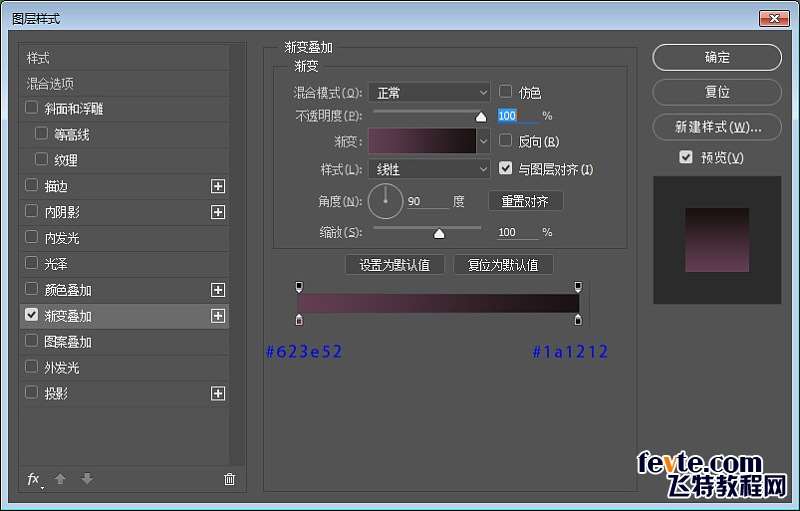Uncheck 与图层对齐 checkbox
The width and height of the screenshot is (800, 511).
click(x=505, y=168)
